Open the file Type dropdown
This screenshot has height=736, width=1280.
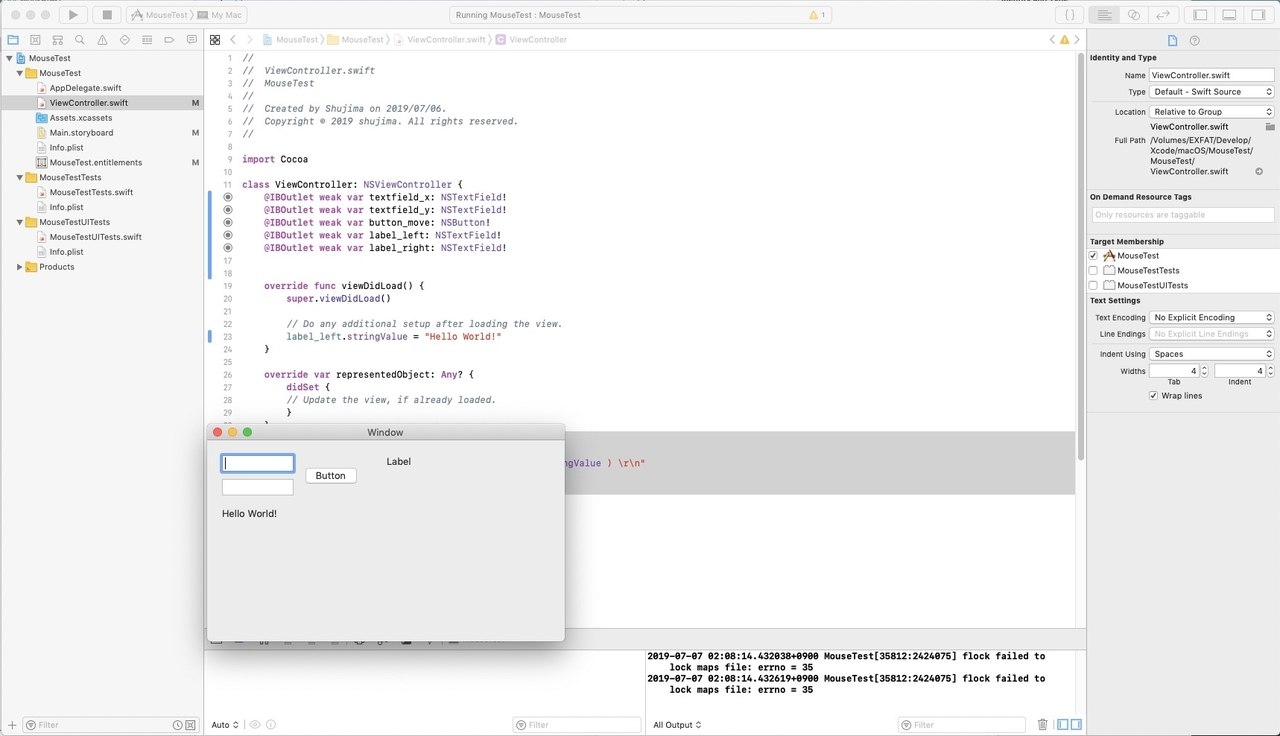(x=1212, y=92)
